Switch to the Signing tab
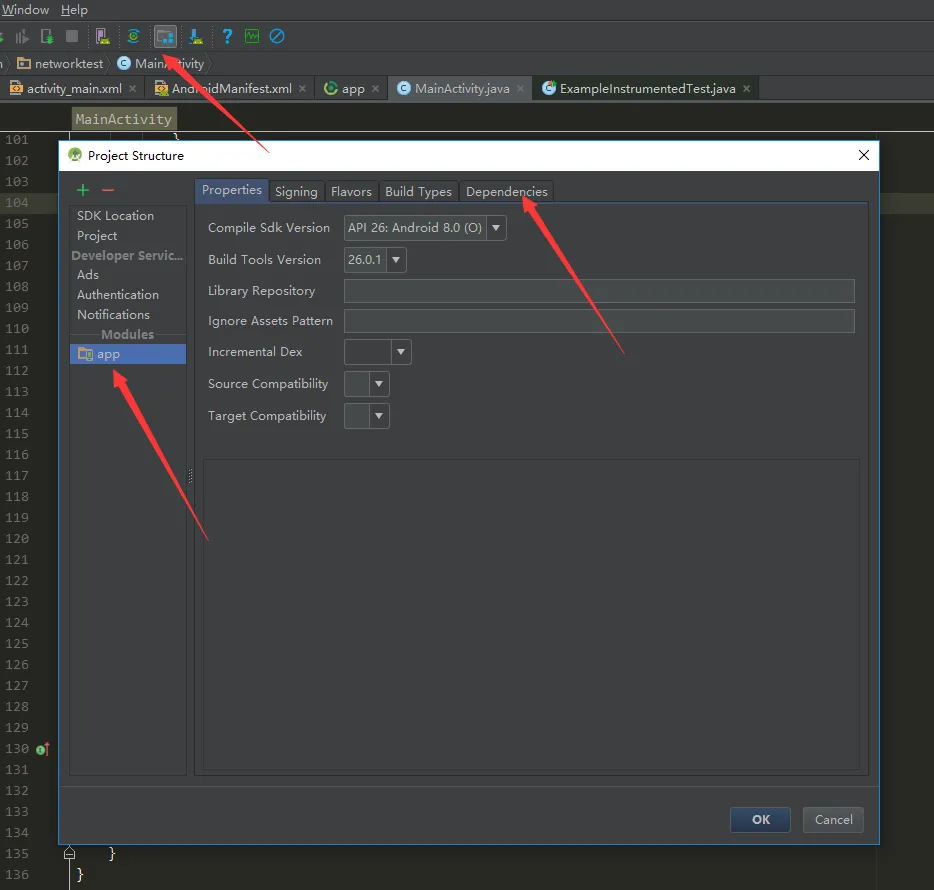 click(x=296, y=192)
